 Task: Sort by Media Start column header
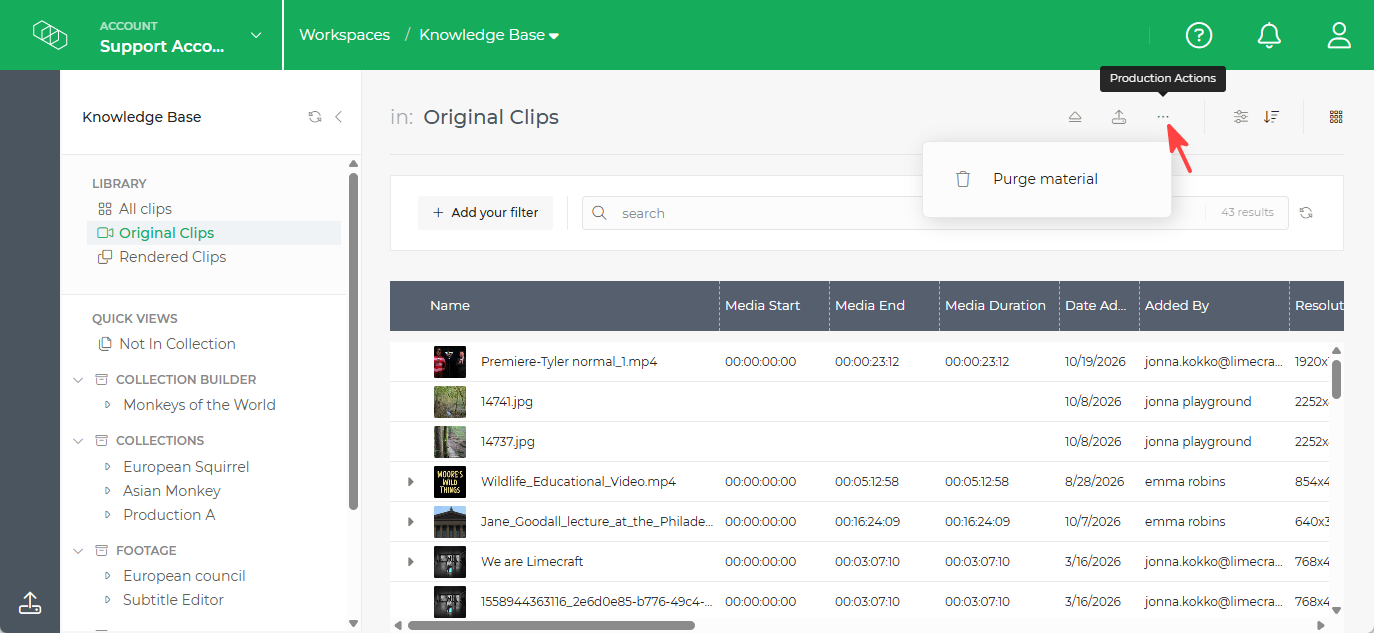762,306
